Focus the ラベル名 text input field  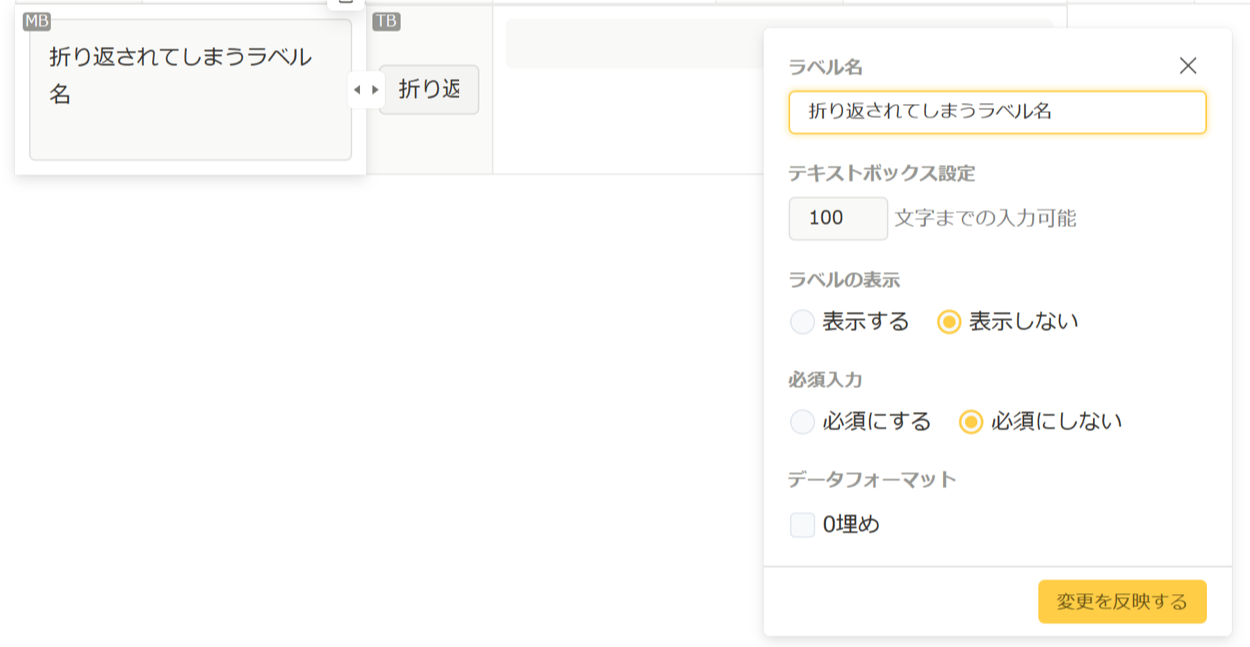[997, 112]
